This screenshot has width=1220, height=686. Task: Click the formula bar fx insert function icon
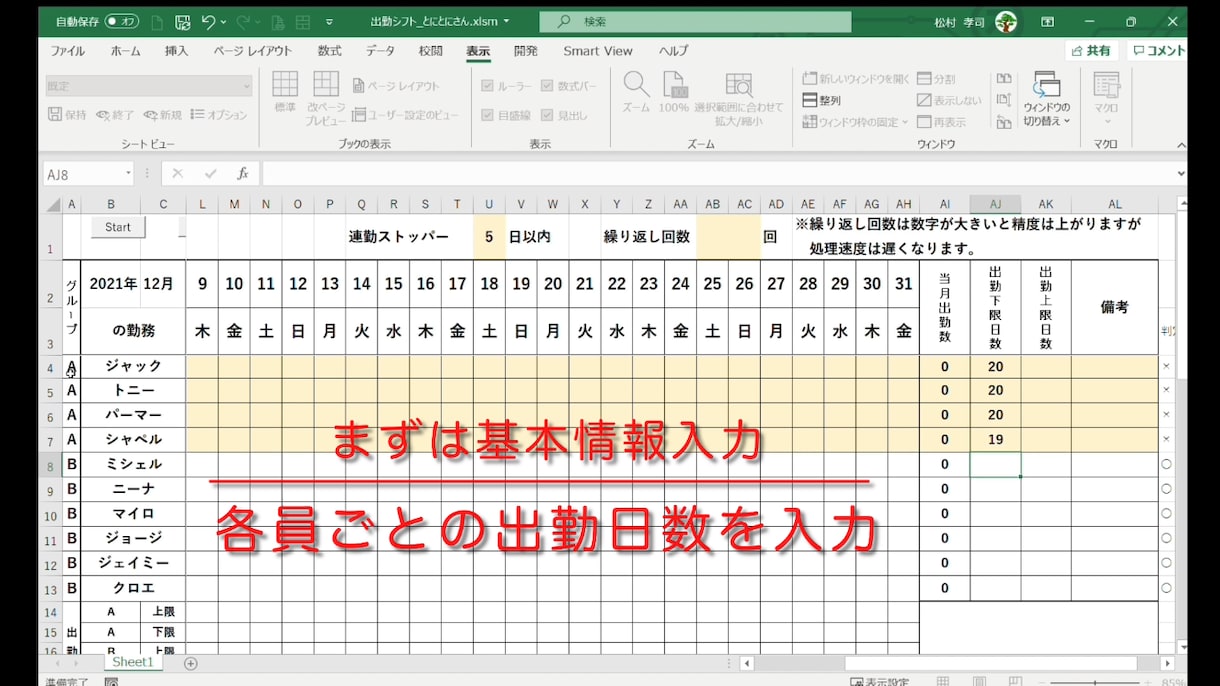(242, 174)
